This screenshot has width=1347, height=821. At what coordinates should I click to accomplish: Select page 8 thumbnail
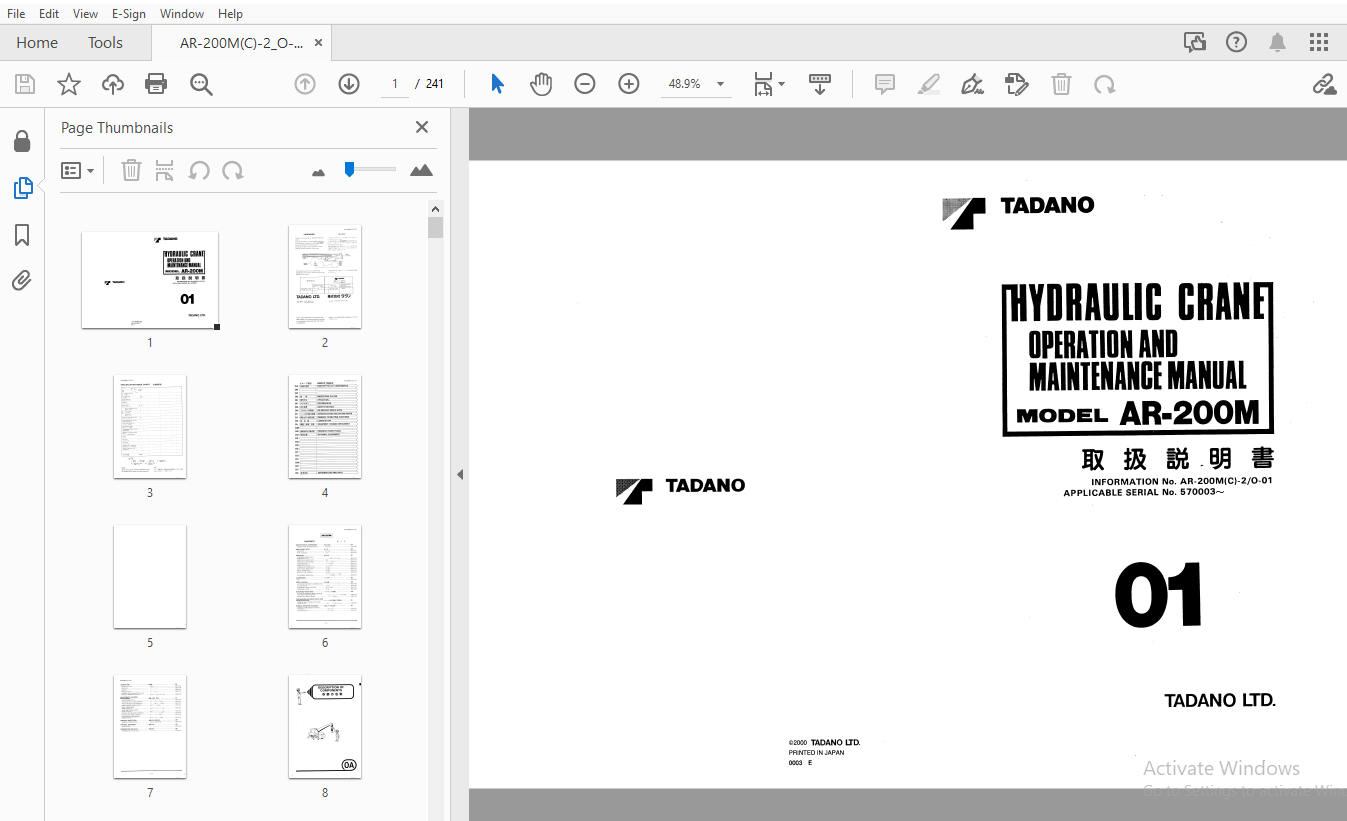(325, 727)
